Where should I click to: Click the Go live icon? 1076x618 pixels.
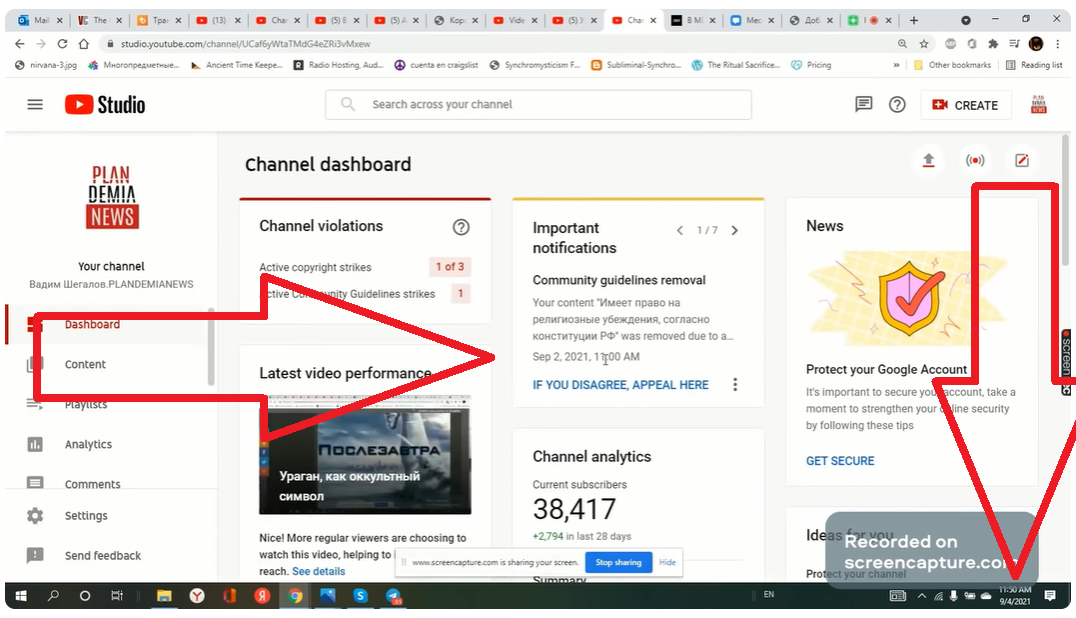974,161
